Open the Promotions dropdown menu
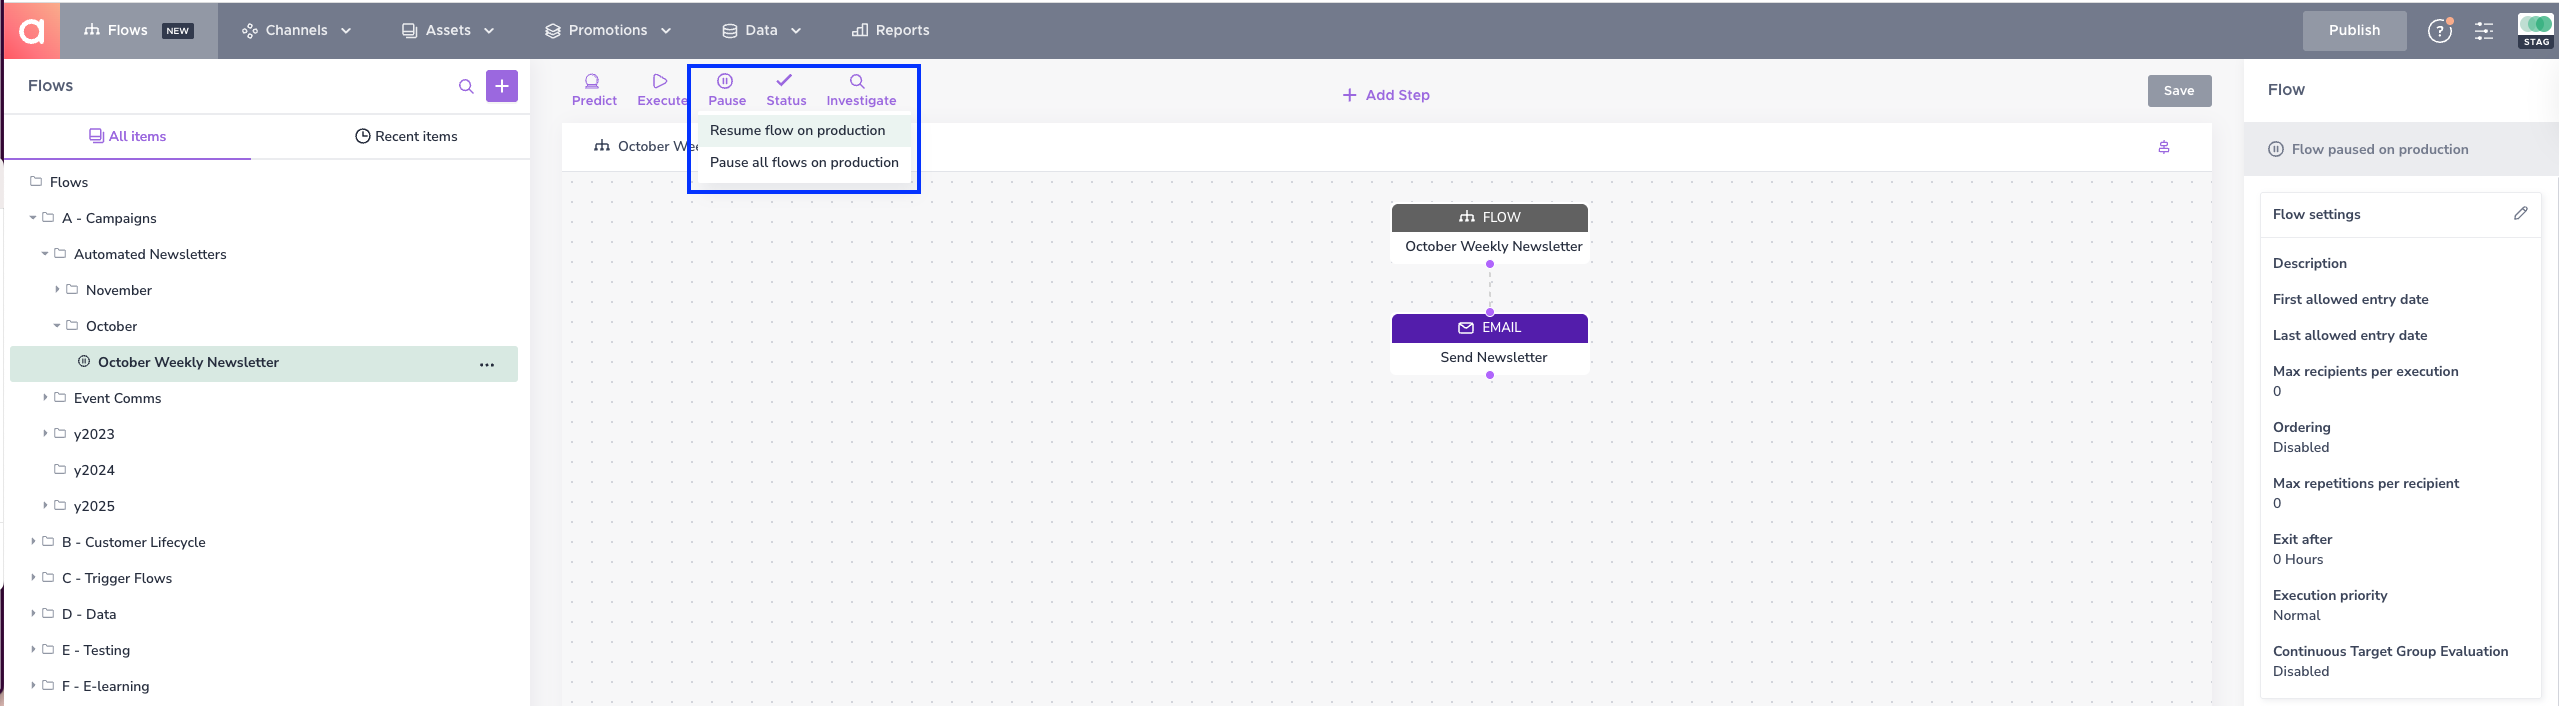This screenshot has width=2559, height=706. pyautogui.click(x=608, y=30)
